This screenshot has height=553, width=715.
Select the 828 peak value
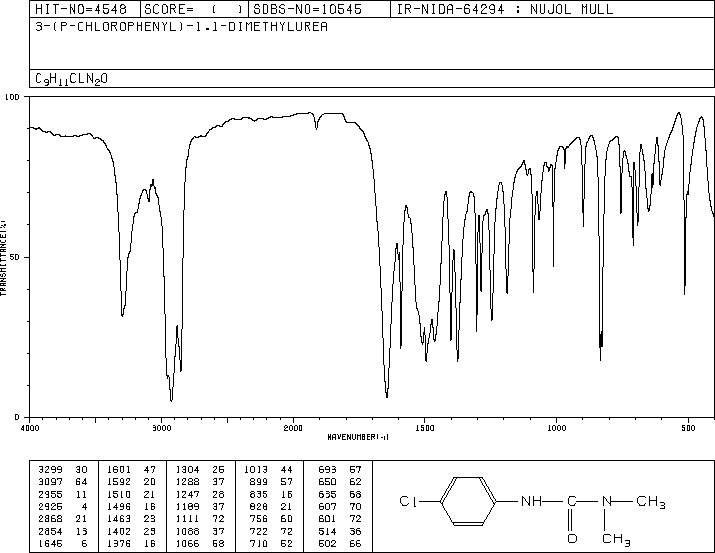point(259,506)
